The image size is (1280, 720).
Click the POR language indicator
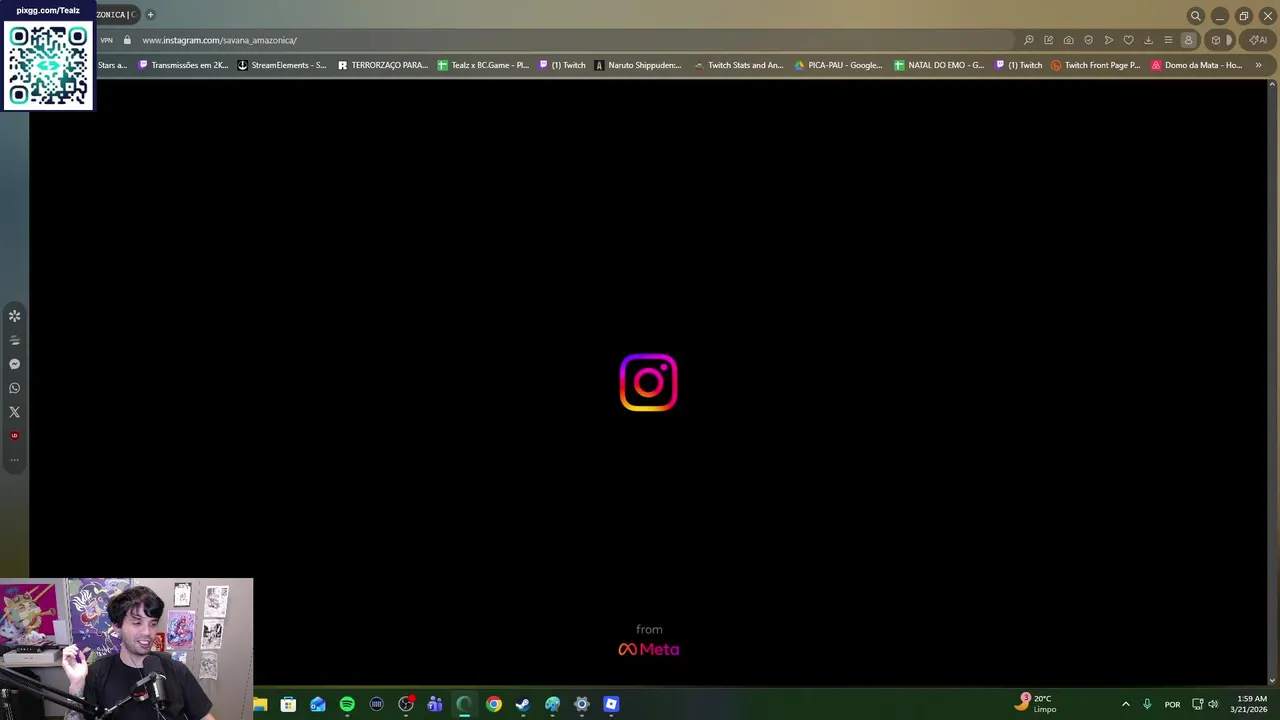click(1172, 704)
